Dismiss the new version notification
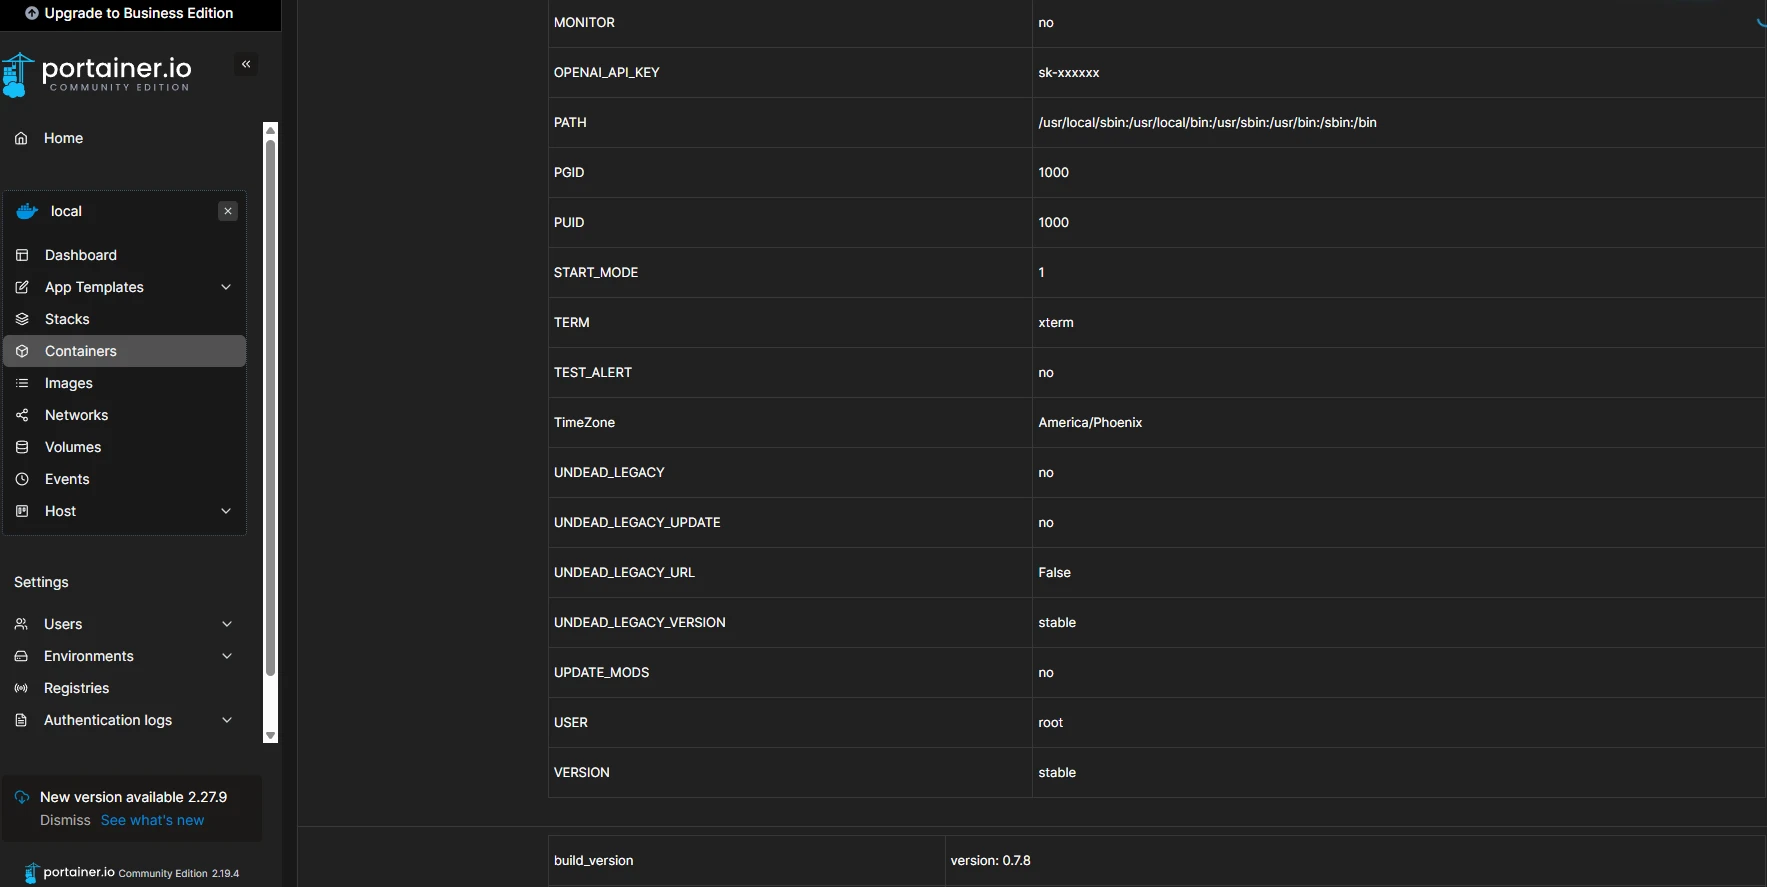This screenshot has height=887, width=1767. [65, 820]
